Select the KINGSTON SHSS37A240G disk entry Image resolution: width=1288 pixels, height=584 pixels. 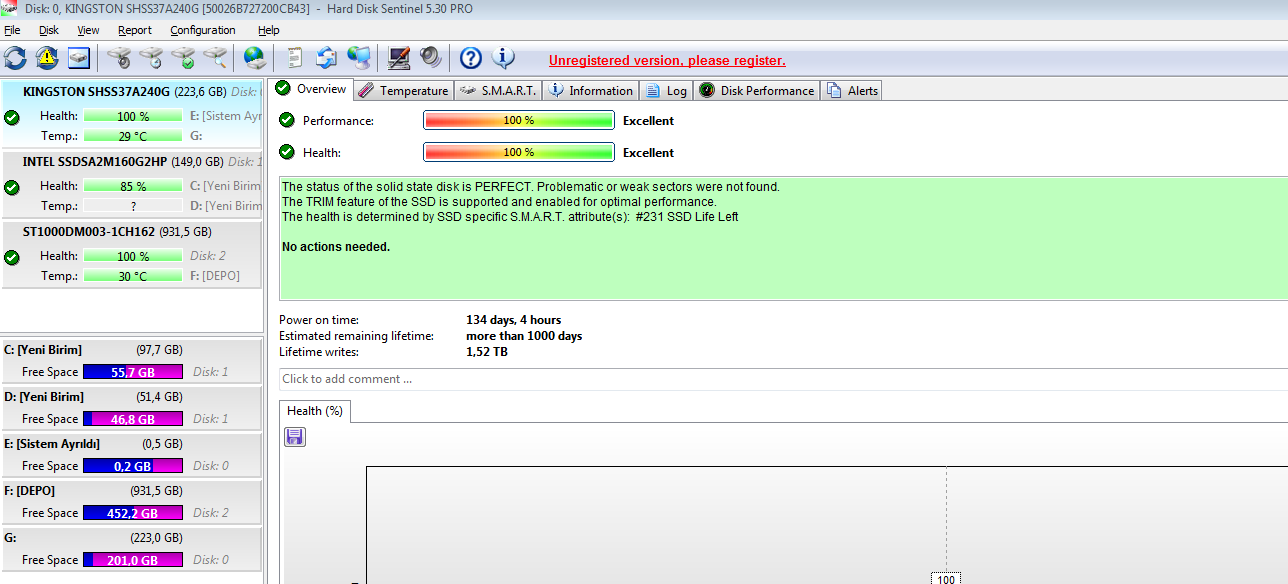(x=131, y=114)
